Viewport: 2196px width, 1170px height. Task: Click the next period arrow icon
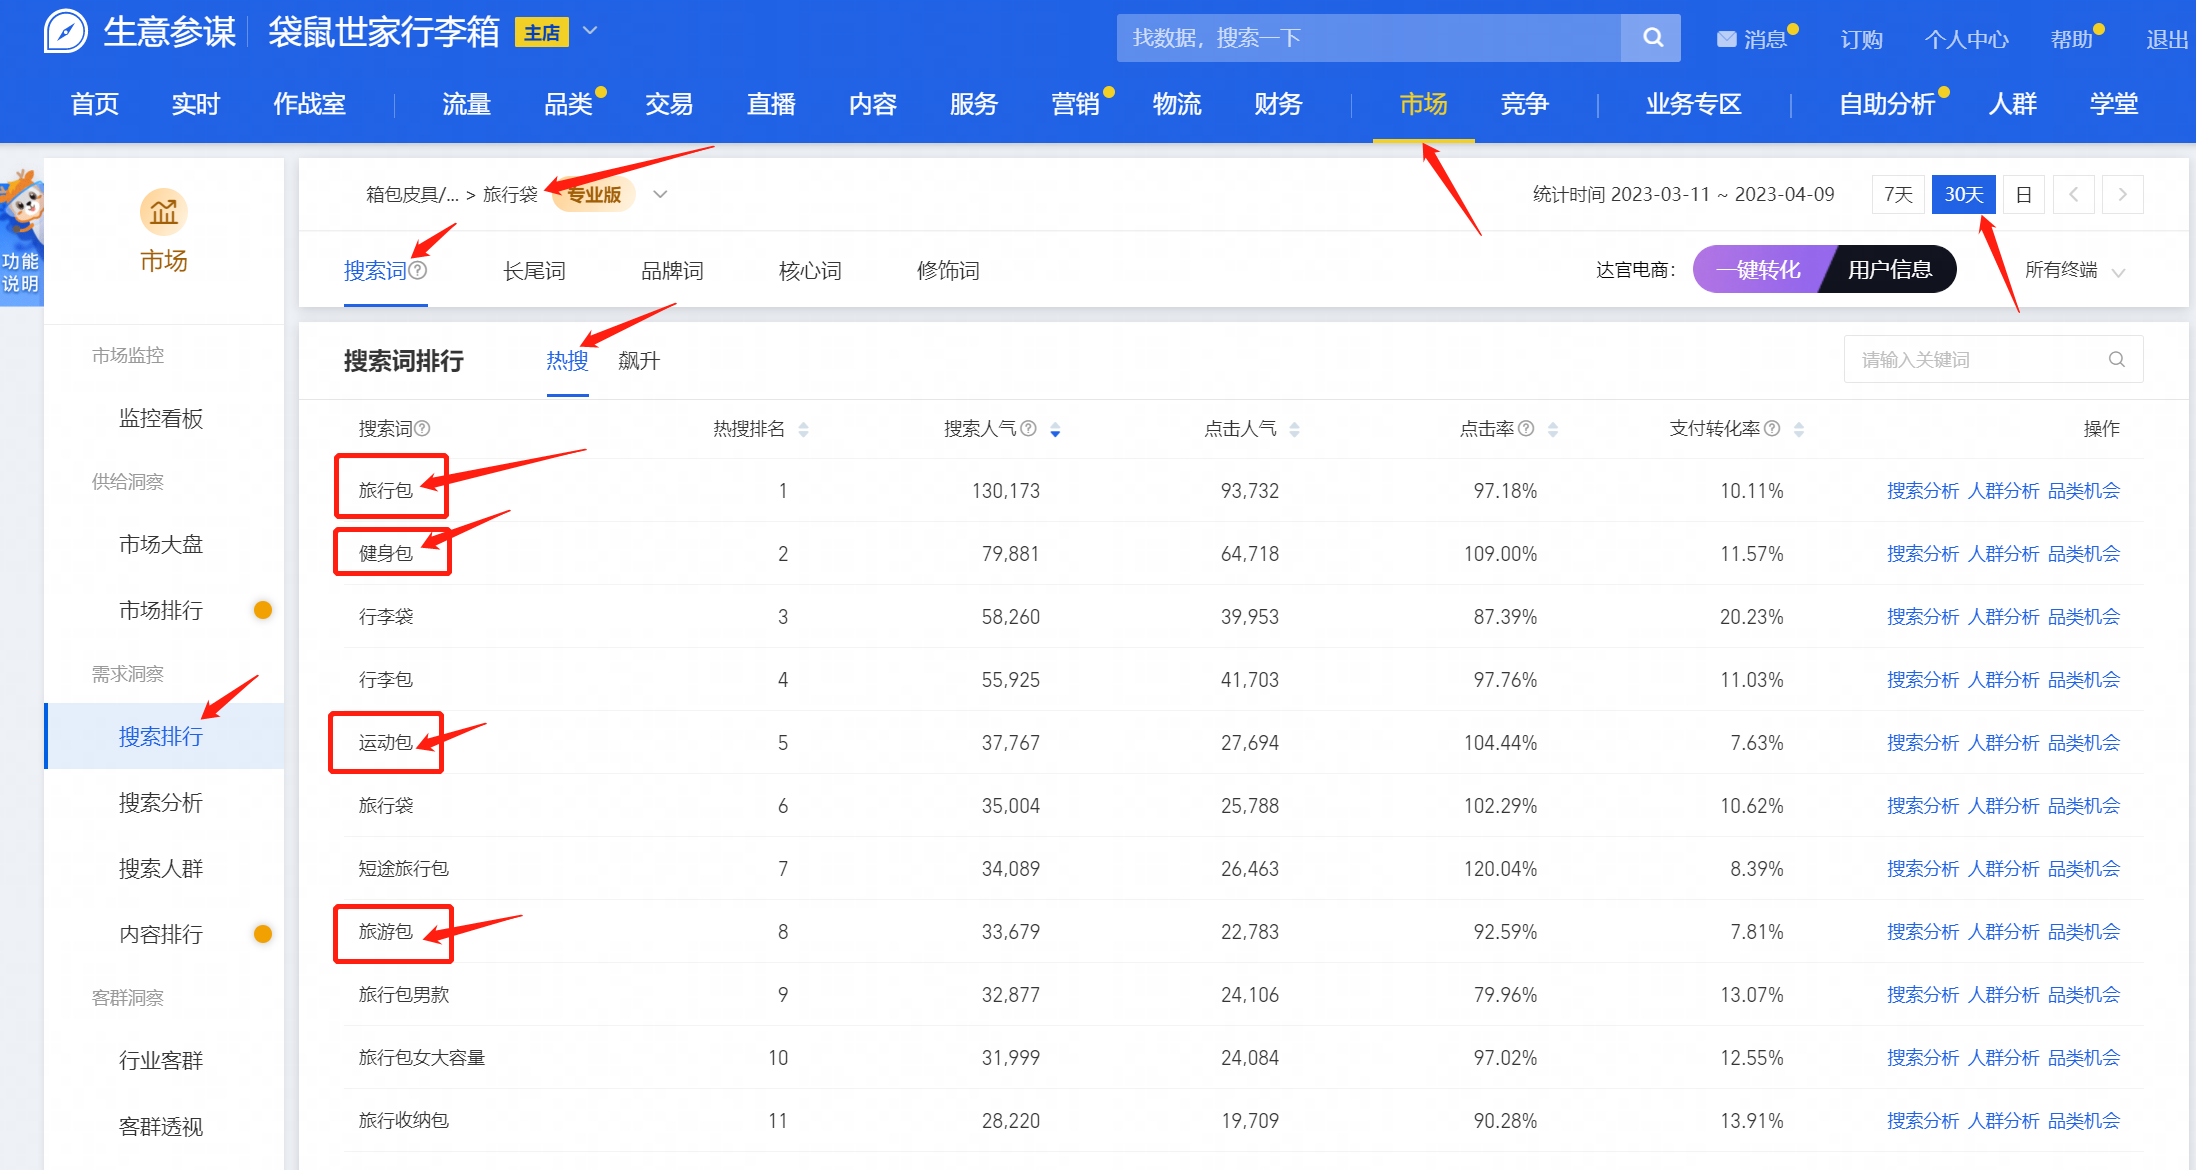[2122, 194]
